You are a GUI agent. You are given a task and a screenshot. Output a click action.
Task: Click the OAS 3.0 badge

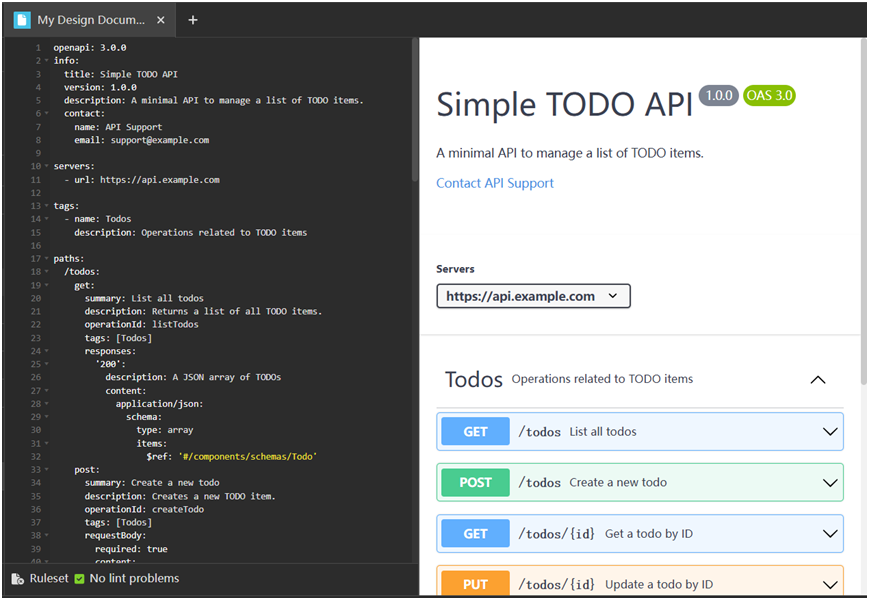click(x=769, y=95)
